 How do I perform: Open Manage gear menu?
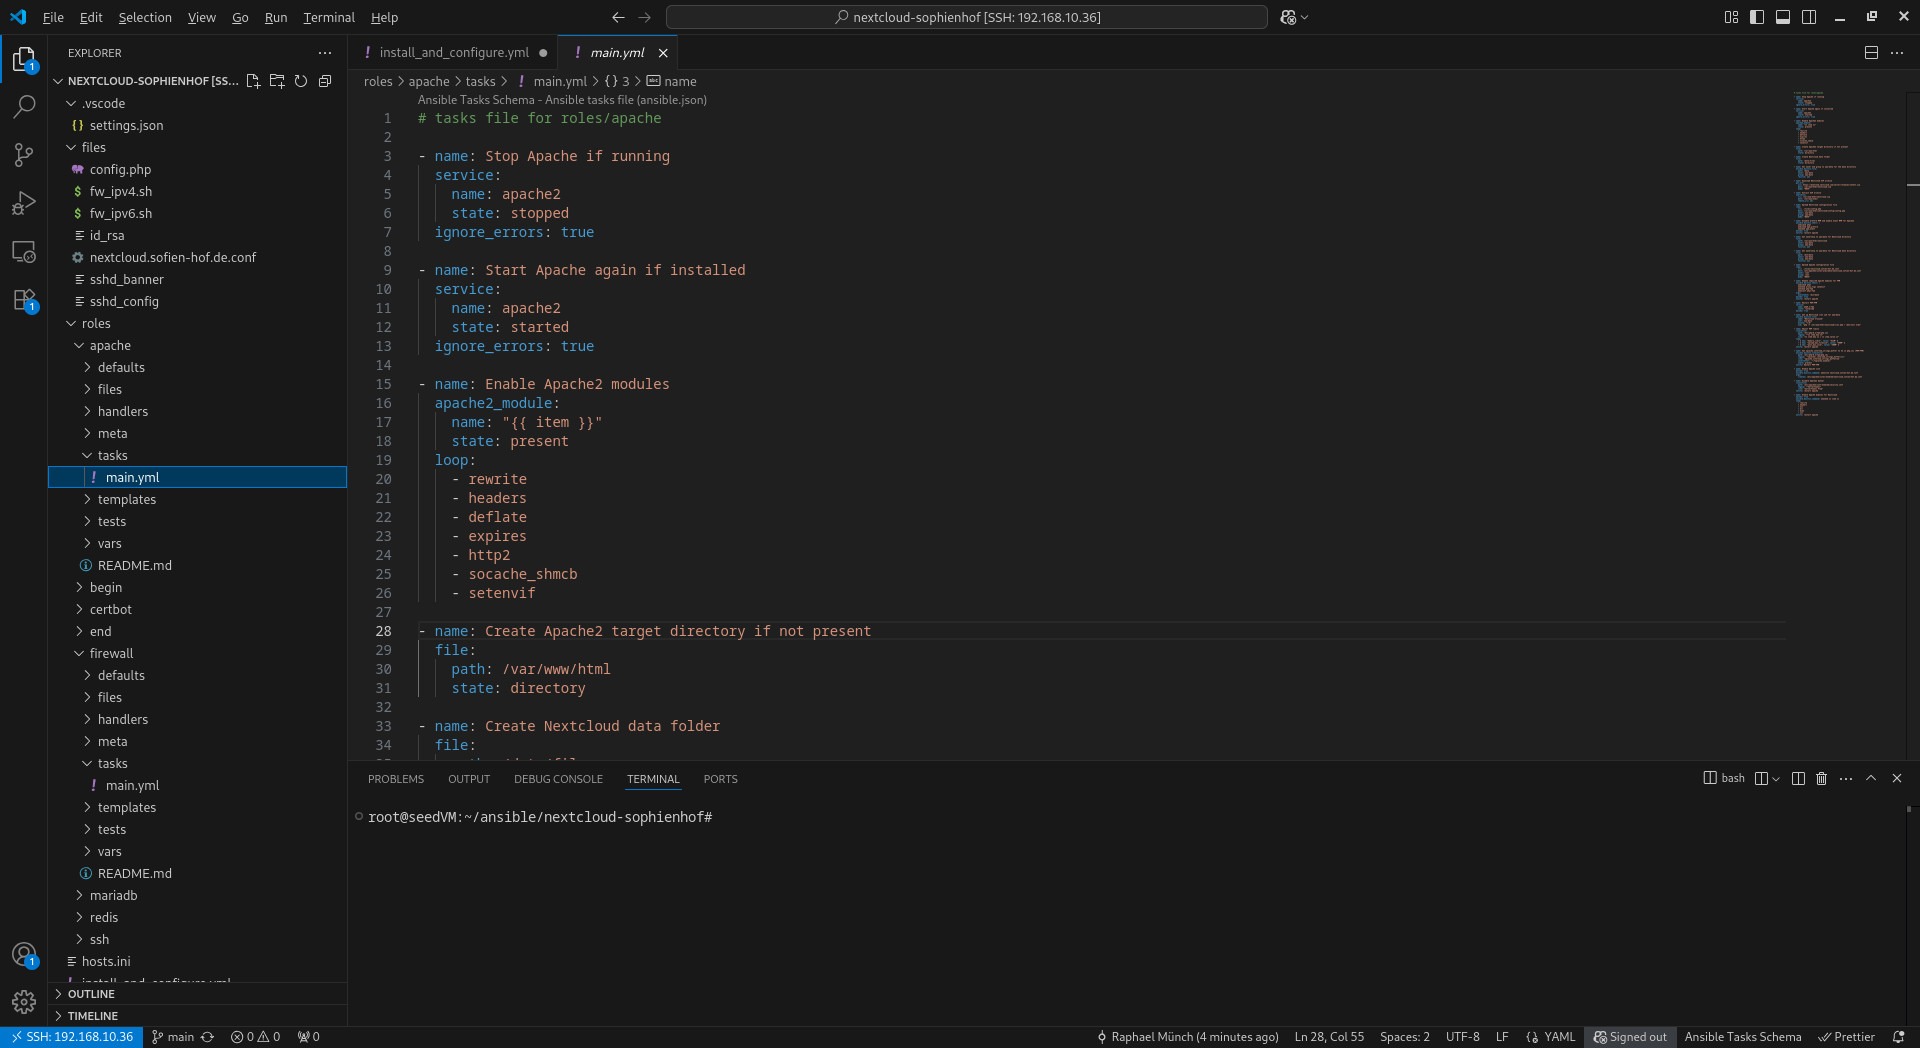click(24, 1001)
